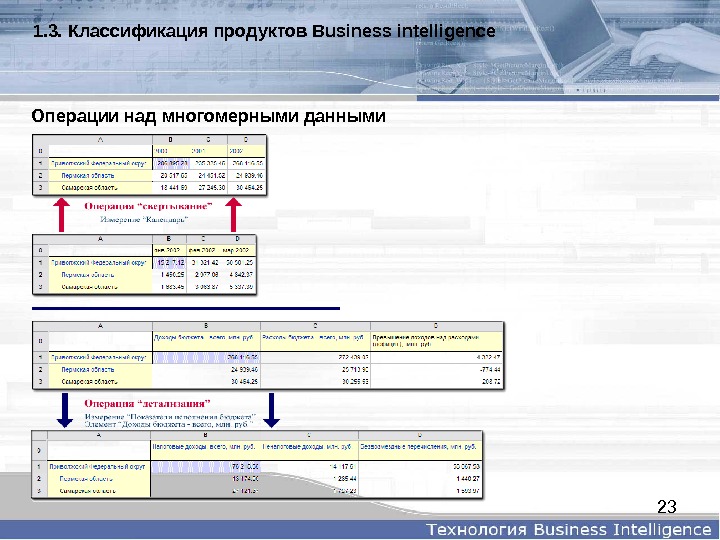
Task: Click the "Неналоговые доходы, млн. руб." heading
Action: [x=307, y=446]
